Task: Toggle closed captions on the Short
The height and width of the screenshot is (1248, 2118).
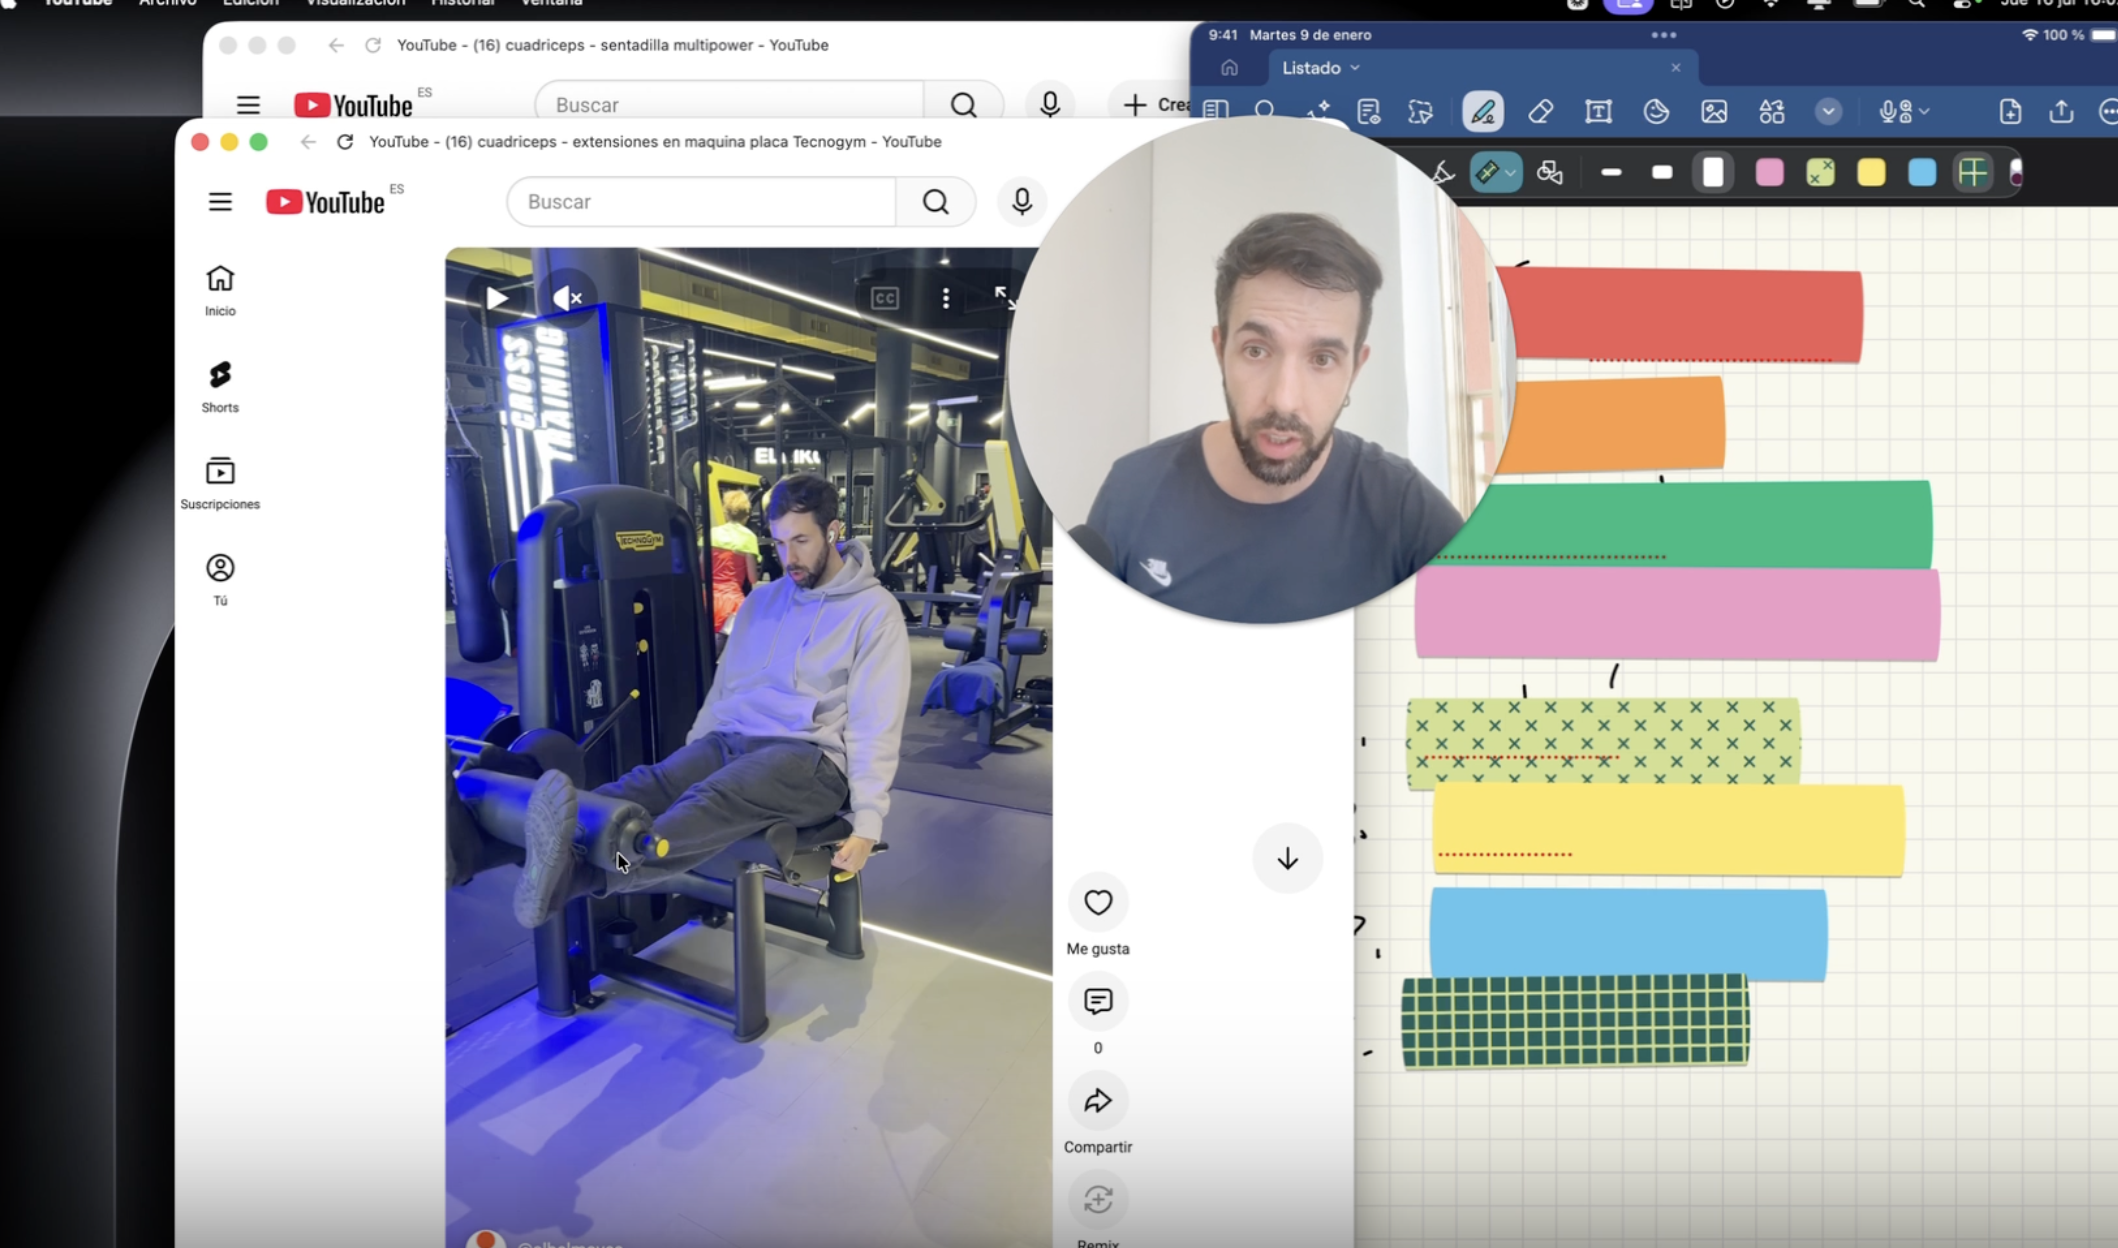Action: (885, 298)
